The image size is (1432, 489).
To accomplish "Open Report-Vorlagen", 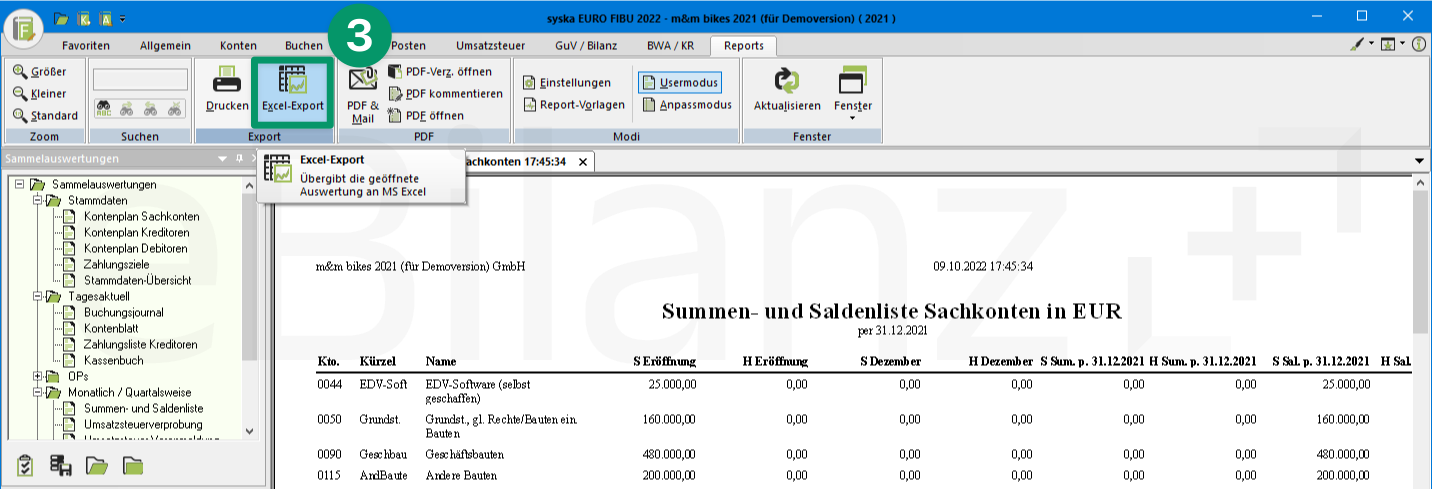I will pos(574,104).
